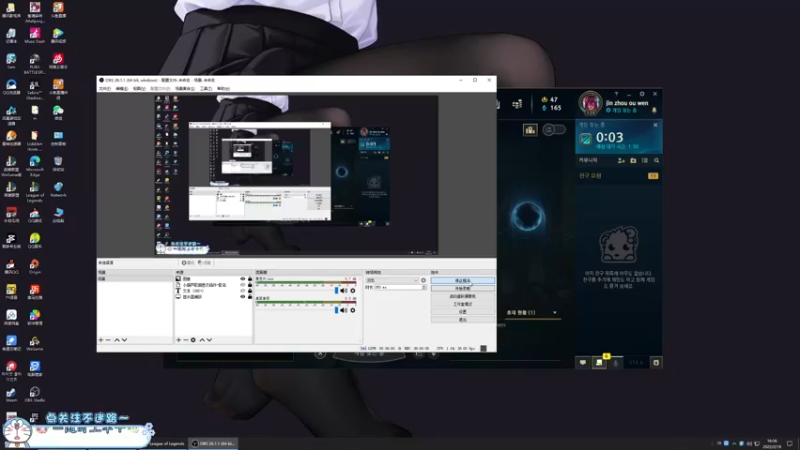The image size is (800, 450).
Task: Cancel queue with X on League timer
Action: pos(656,125)
